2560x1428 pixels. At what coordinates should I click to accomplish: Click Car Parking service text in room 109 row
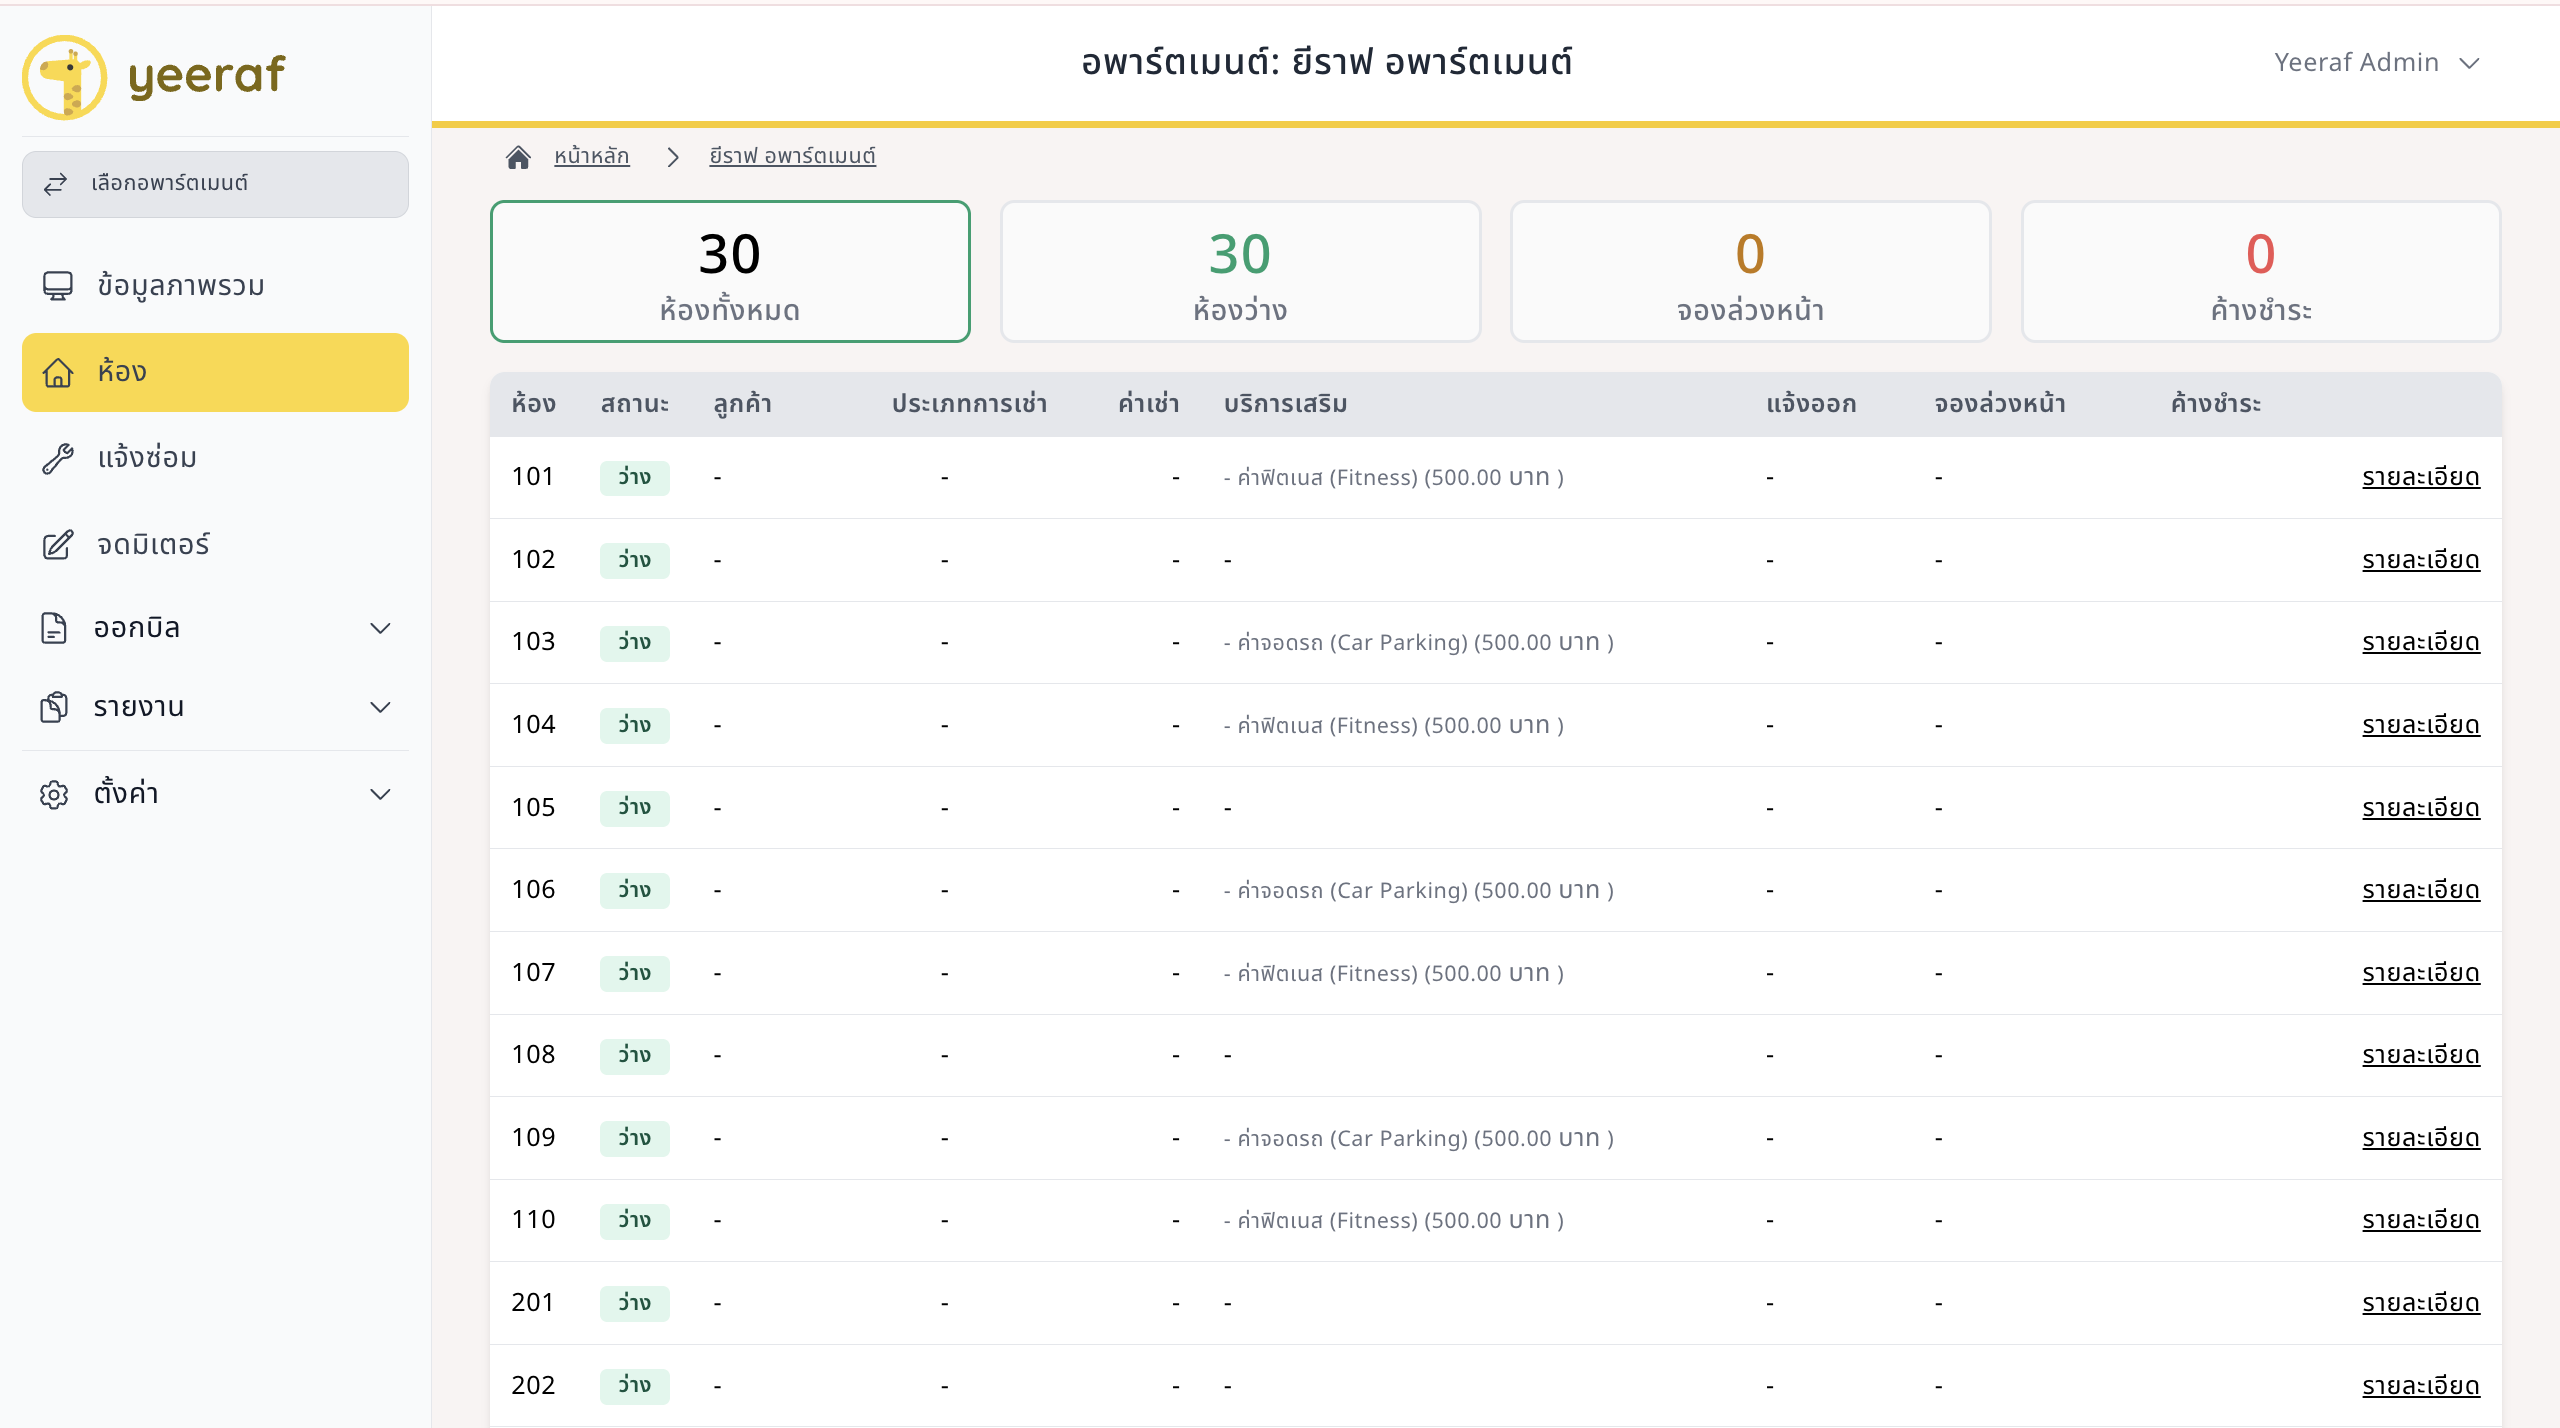coord(1419,1138)
